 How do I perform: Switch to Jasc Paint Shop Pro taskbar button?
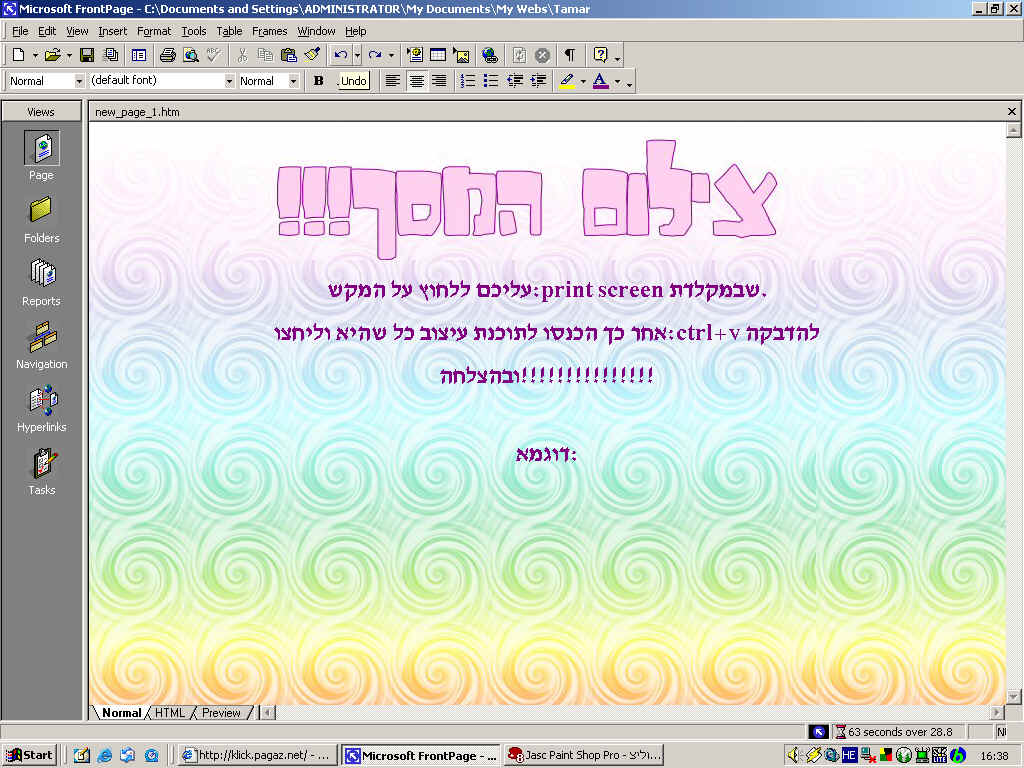(583, 755)
